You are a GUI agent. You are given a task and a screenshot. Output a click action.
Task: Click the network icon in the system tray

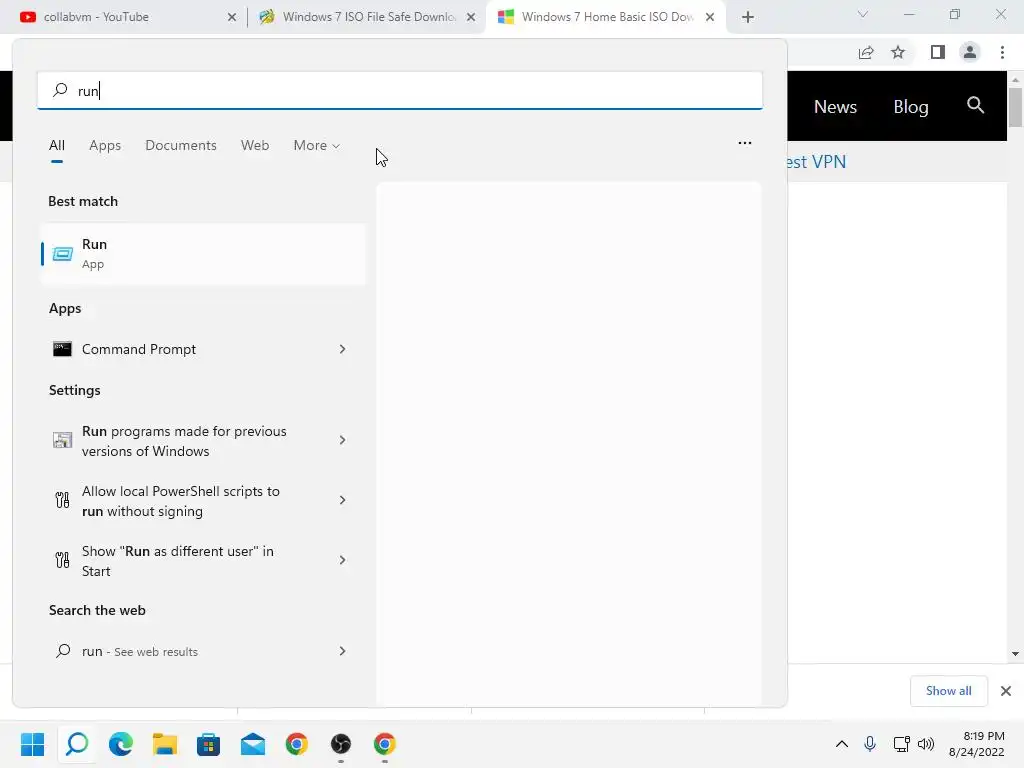tap(901, 744)
